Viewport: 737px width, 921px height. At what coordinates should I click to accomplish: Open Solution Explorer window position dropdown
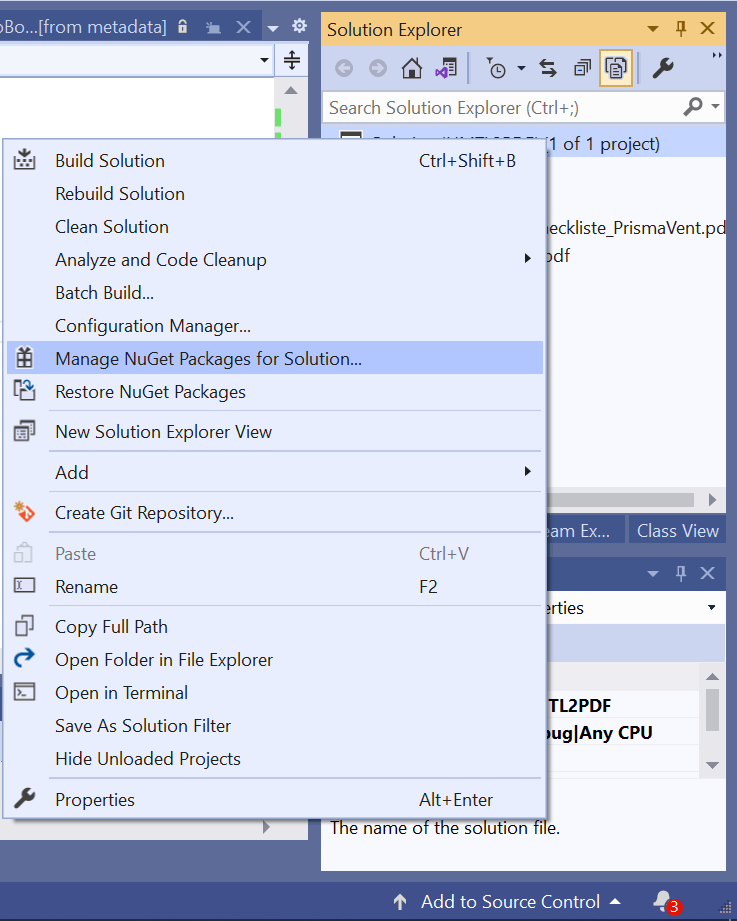[x=652, y=29]
